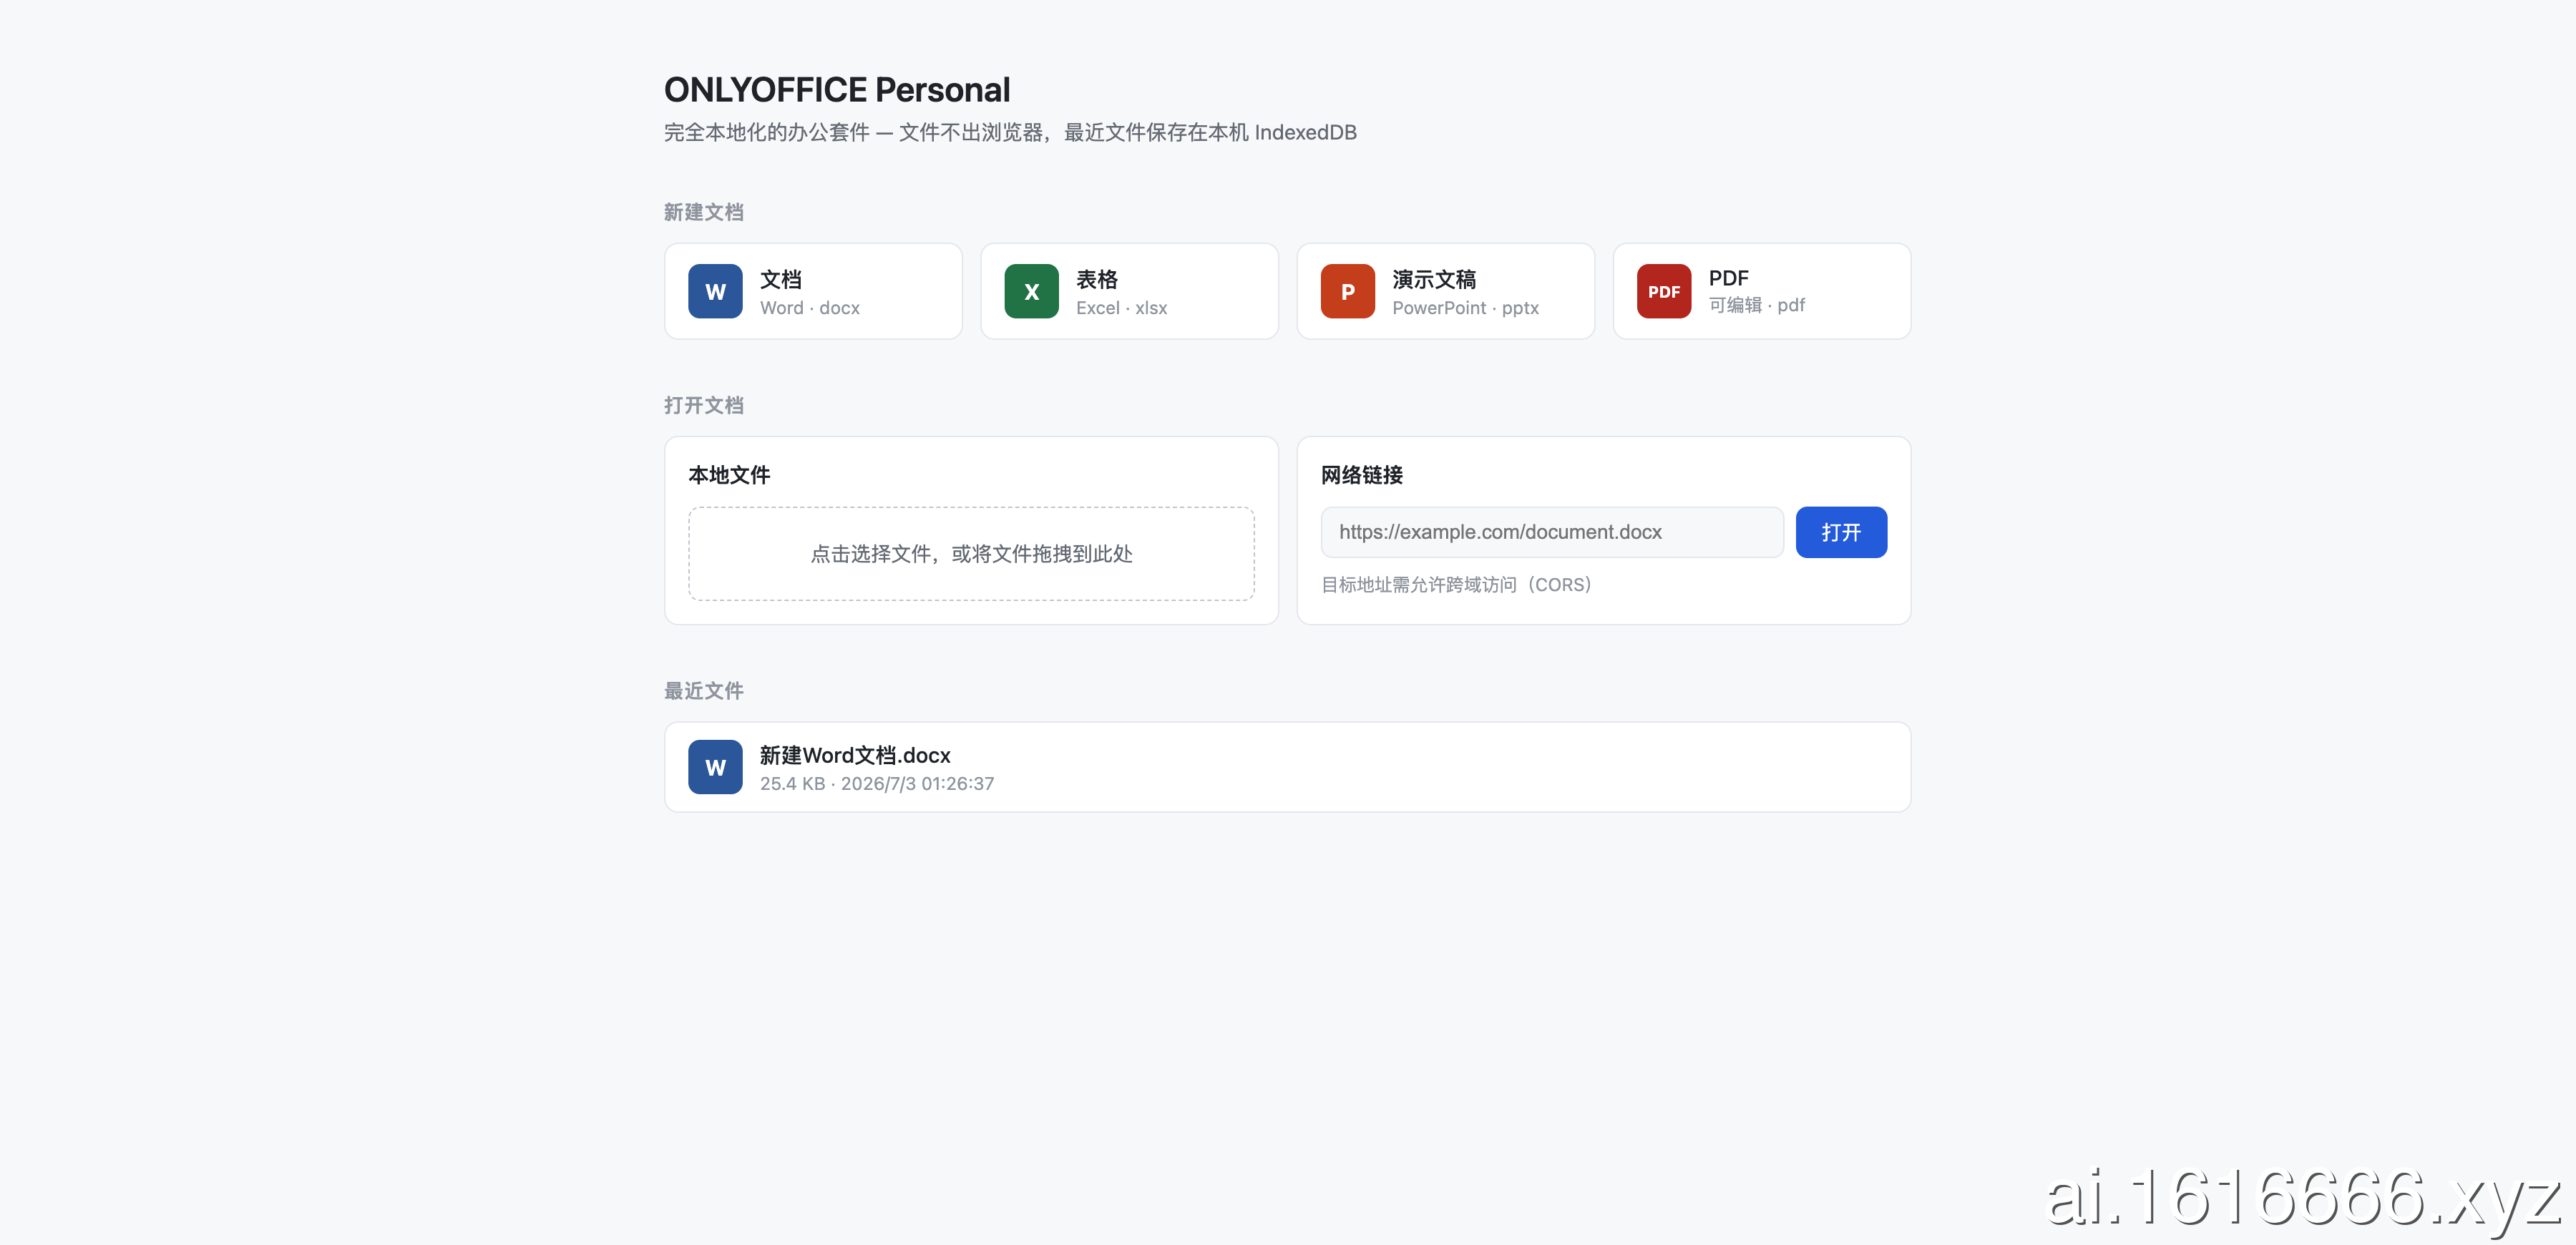Screen dimensions: 2576x1245
Task: Click the orange PowerPoint P icon
Action: (x=1347, y=291)
